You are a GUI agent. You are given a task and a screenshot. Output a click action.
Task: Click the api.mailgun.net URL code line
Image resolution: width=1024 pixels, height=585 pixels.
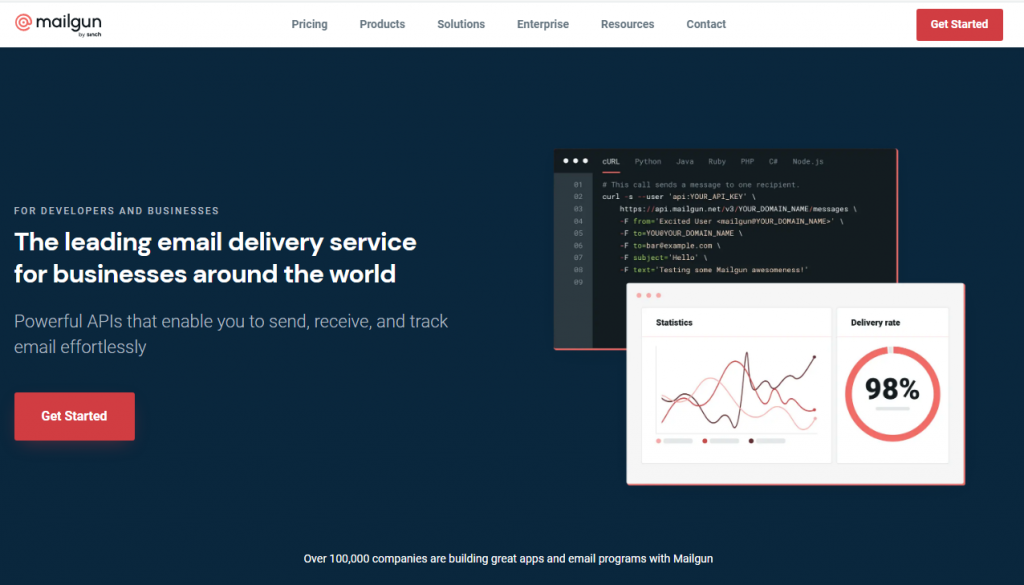pyautogui.click(x=738, y=209)
